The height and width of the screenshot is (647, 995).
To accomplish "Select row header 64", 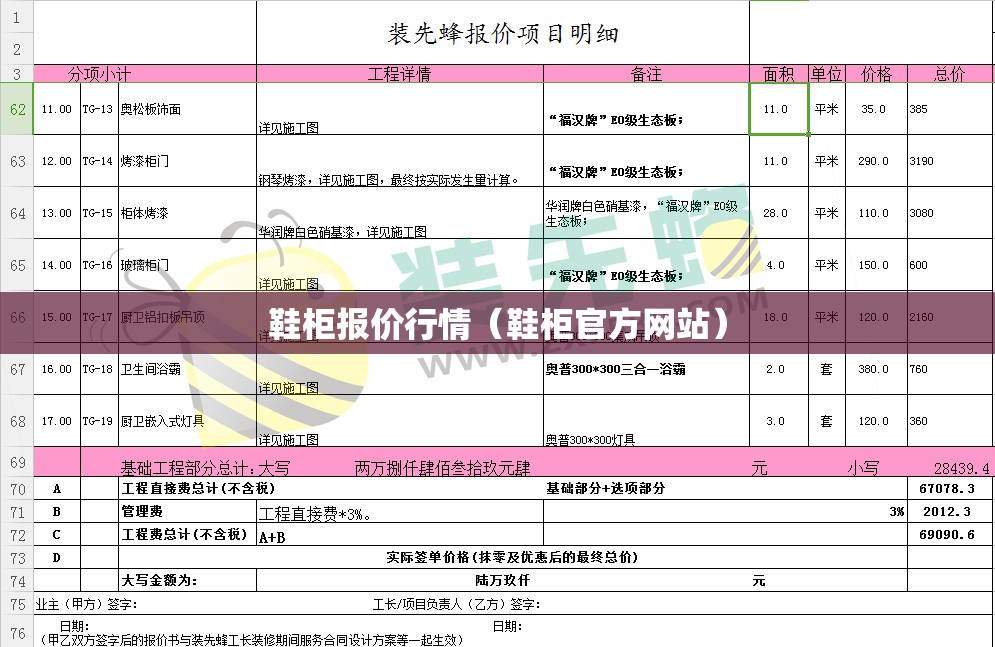I will click(x=16, y=213).
